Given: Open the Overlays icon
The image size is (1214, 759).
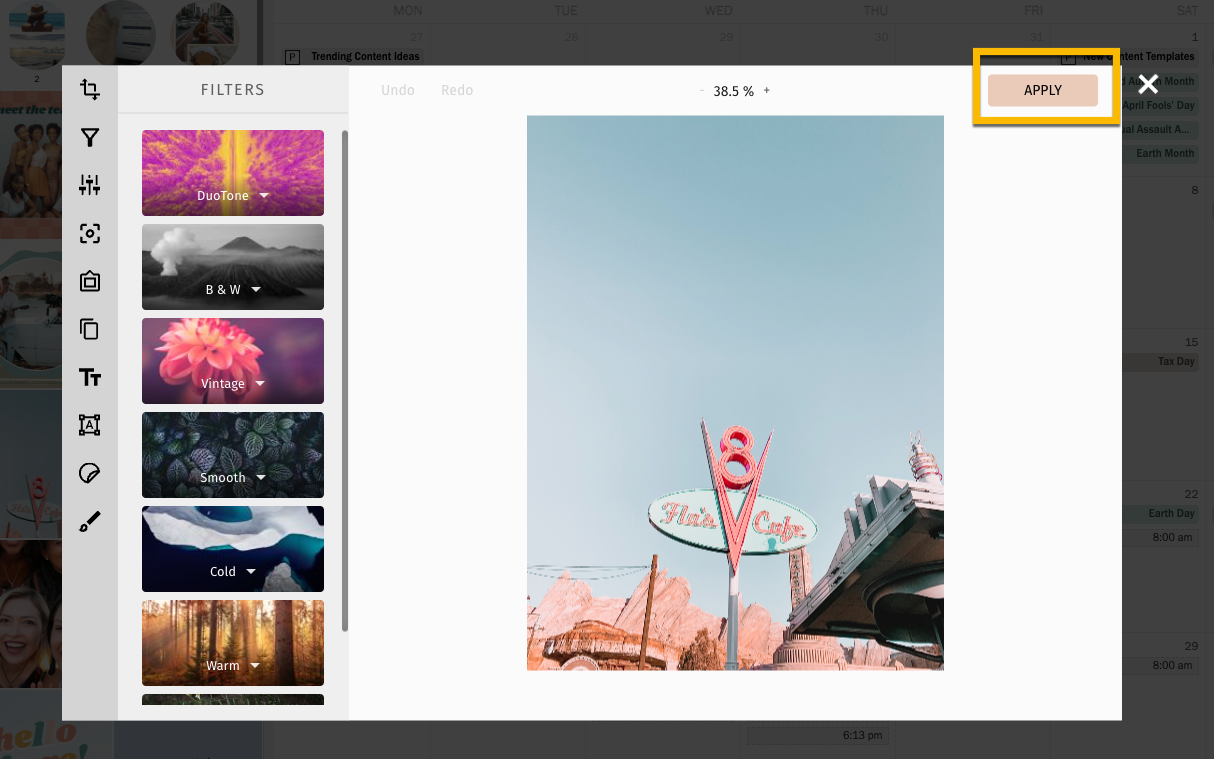Looking at the screenshot, I should pyautogui.click(x=90, y=329).
